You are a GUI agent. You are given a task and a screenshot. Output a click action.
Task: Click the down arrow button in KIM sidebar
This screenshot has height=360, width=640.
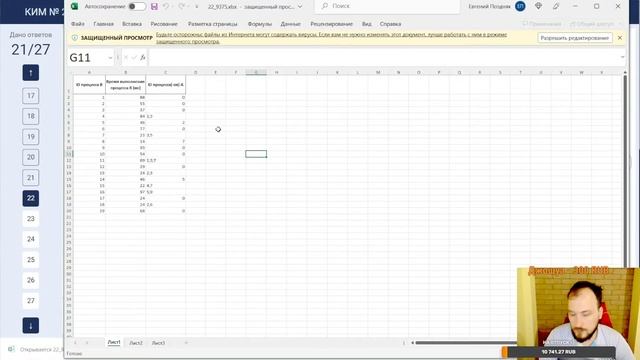coord(31,325)
